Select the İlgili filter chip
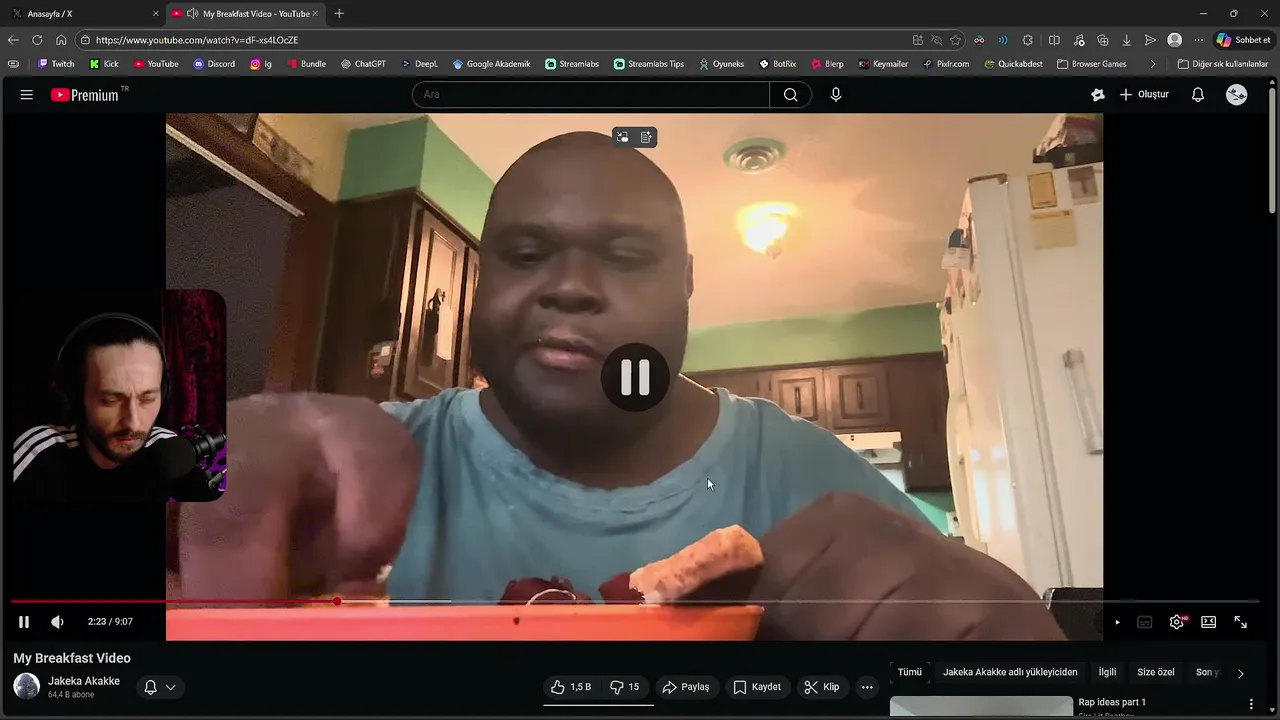 tap(1107, 672)
